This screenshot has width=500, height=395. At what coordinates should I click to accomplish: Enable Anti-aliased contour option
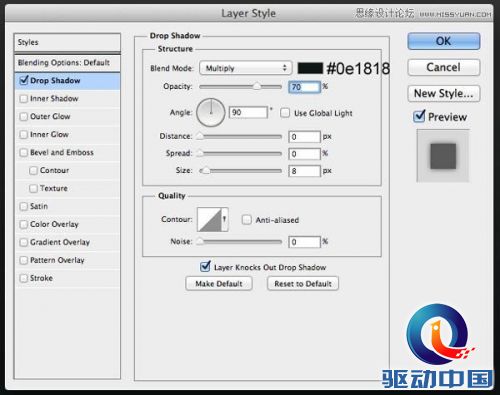coord(247,220)
